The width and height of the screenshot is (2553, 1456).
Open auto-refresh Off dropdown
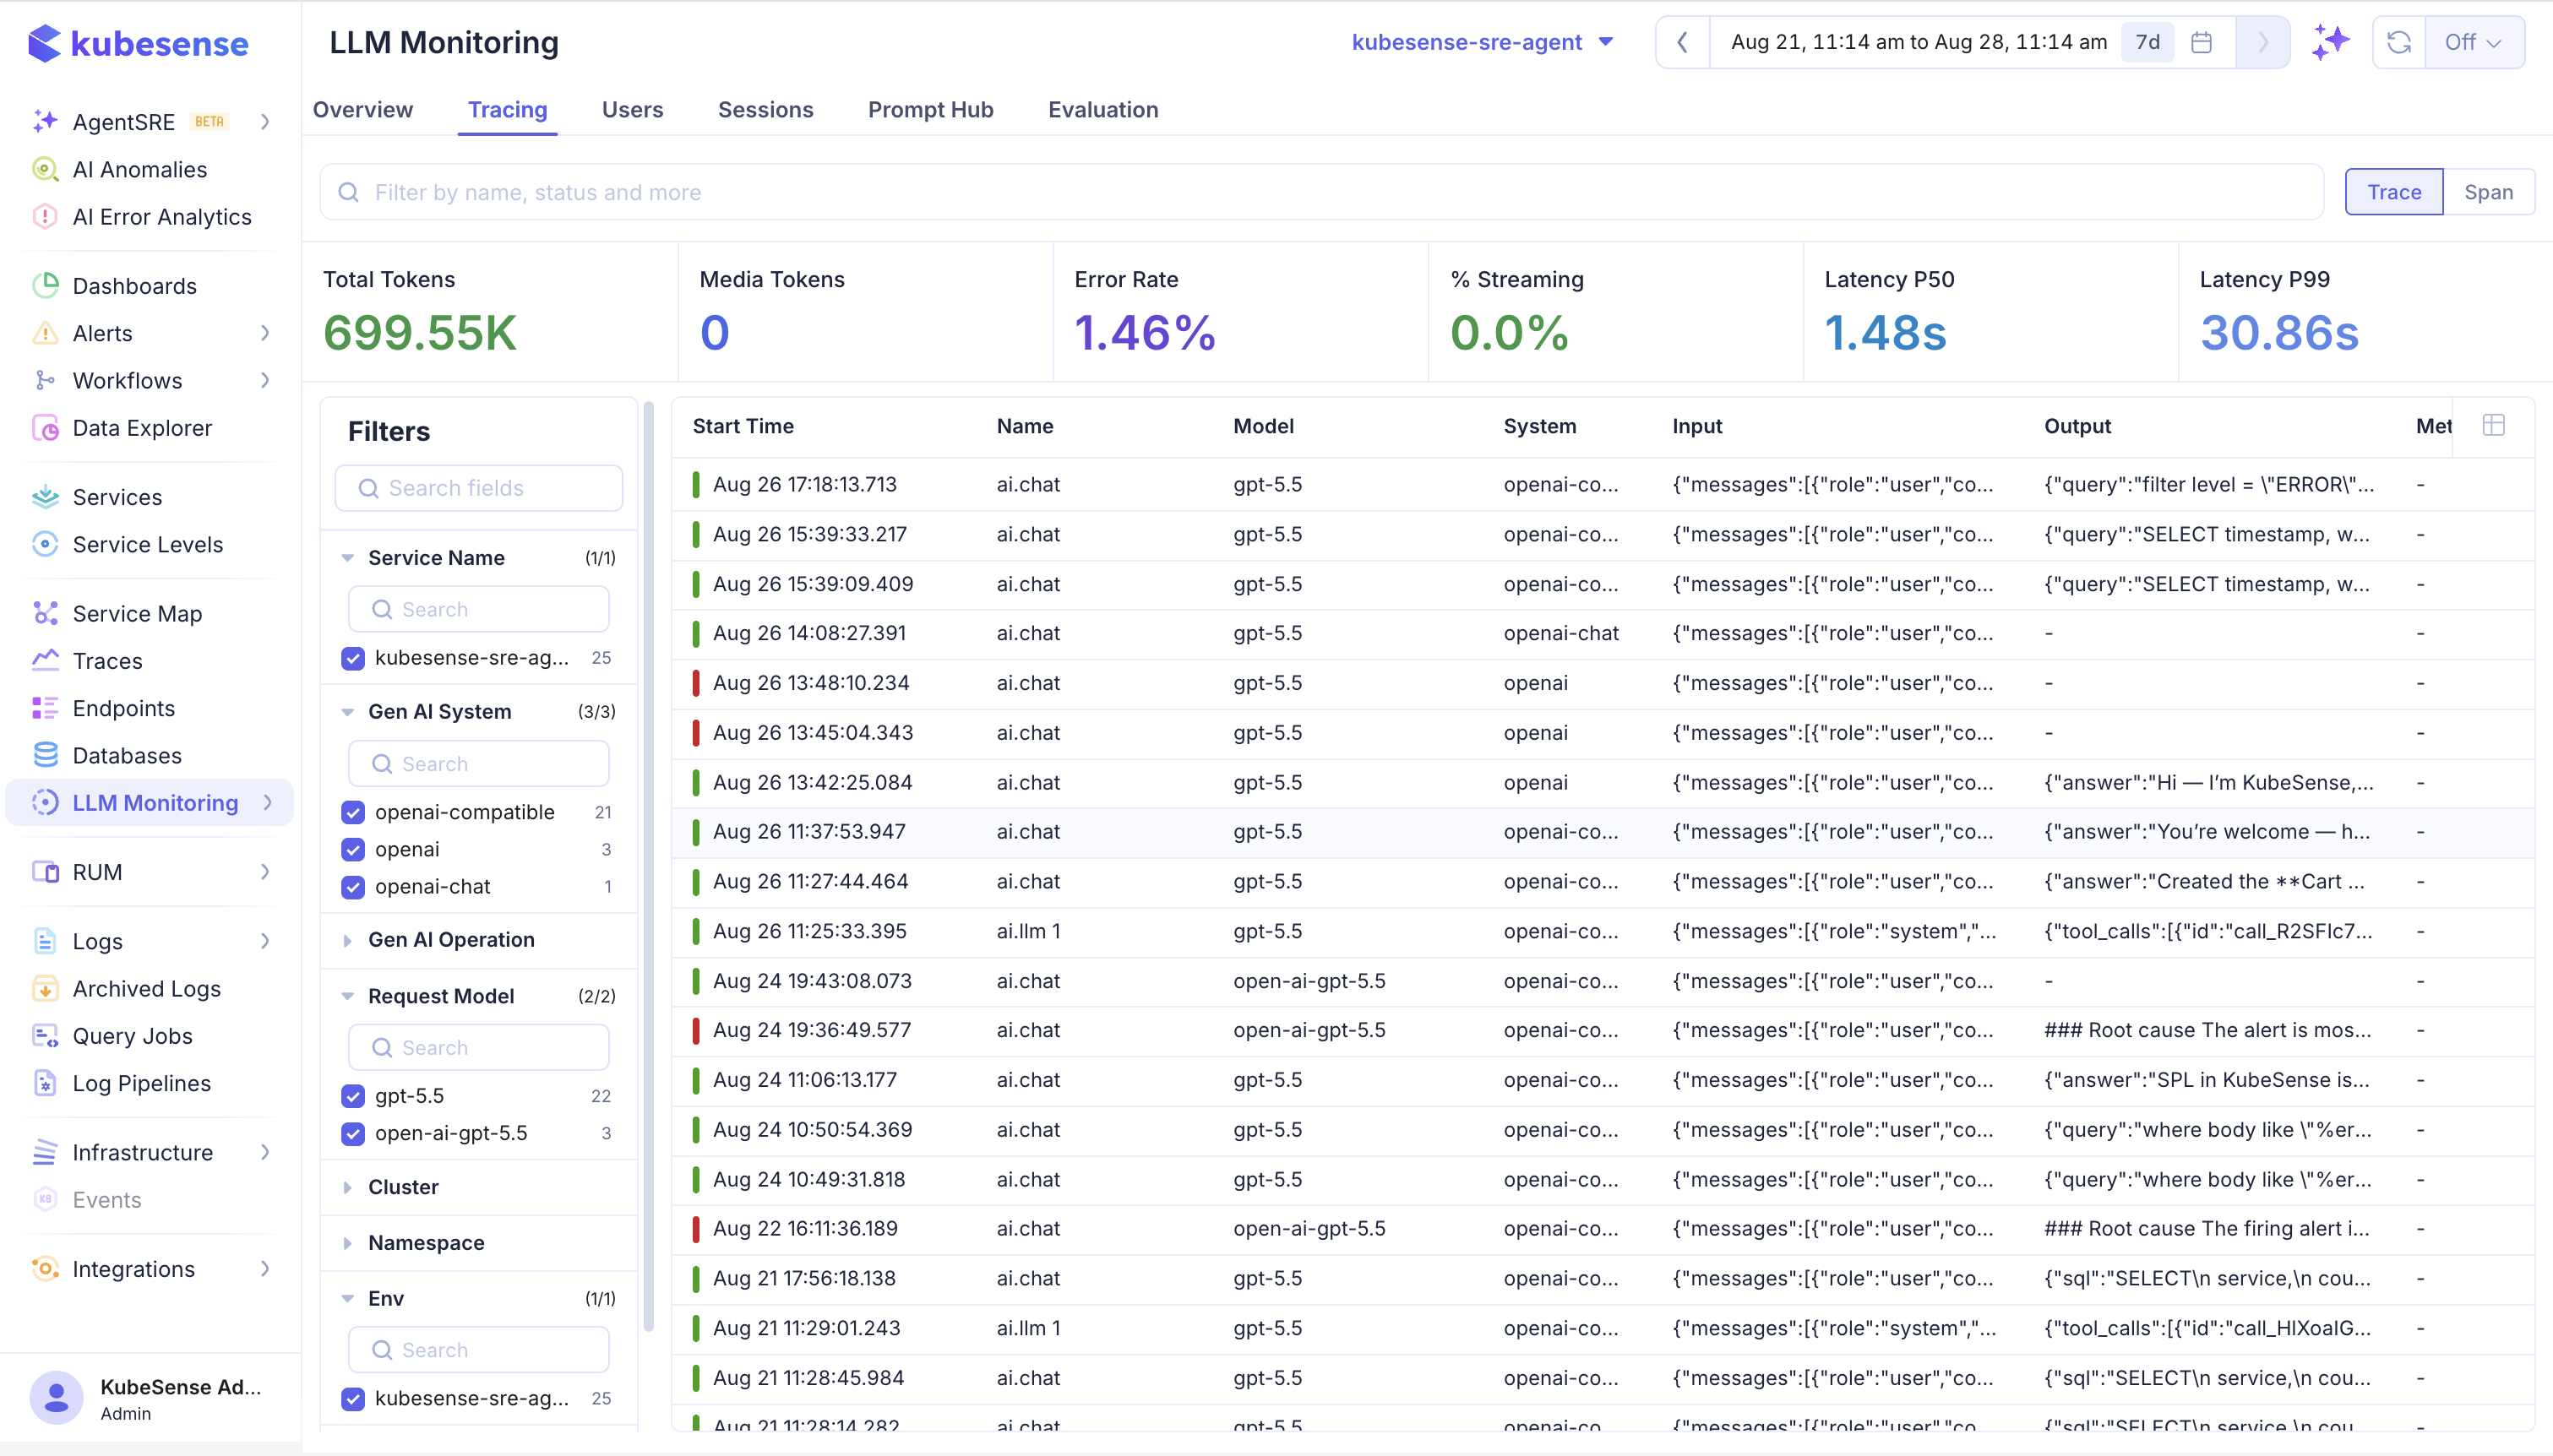click(2474, 42)
